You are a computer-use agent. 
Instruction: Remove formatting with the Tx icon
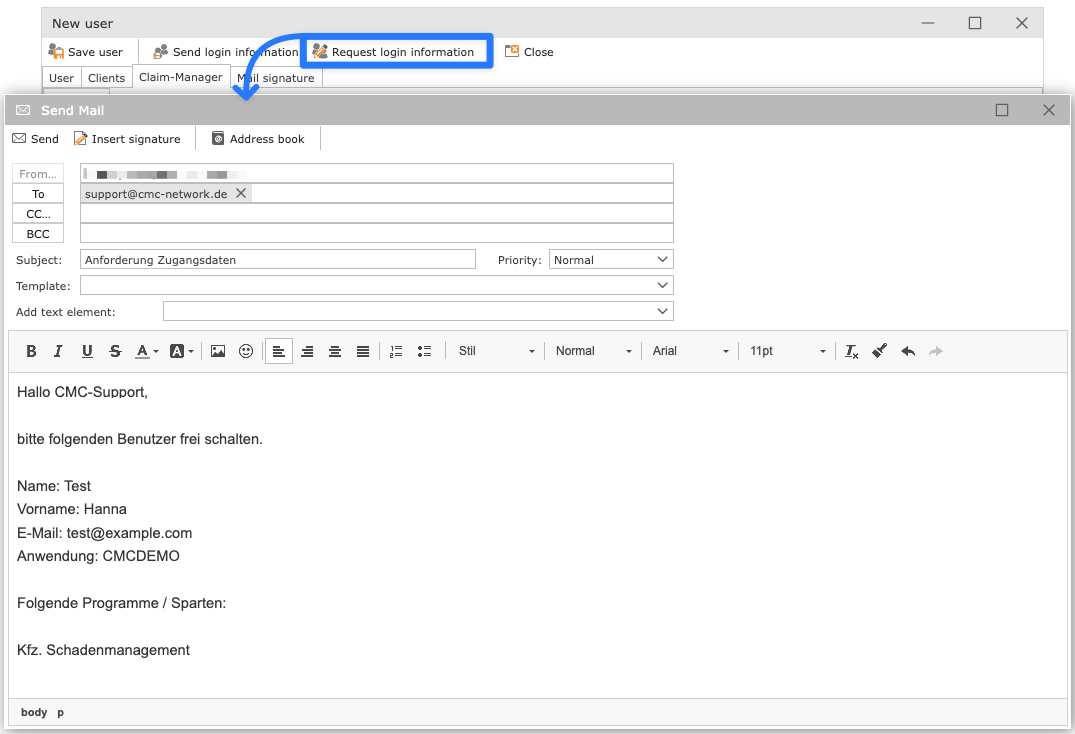coord(851,351)
